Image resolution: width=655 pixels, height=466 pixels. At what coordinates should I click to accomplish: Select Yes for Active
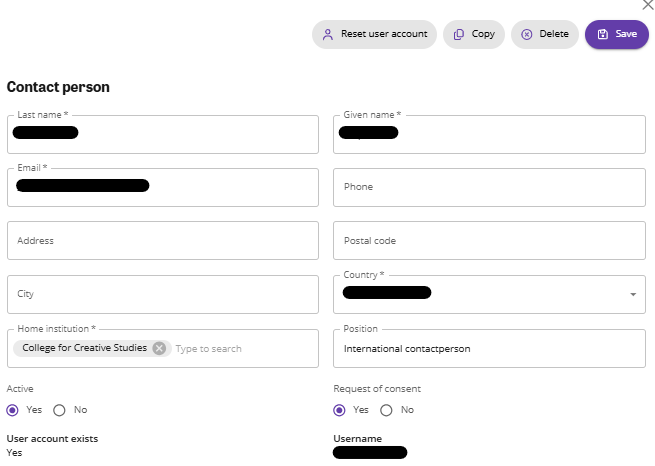[x=13, y=410]
